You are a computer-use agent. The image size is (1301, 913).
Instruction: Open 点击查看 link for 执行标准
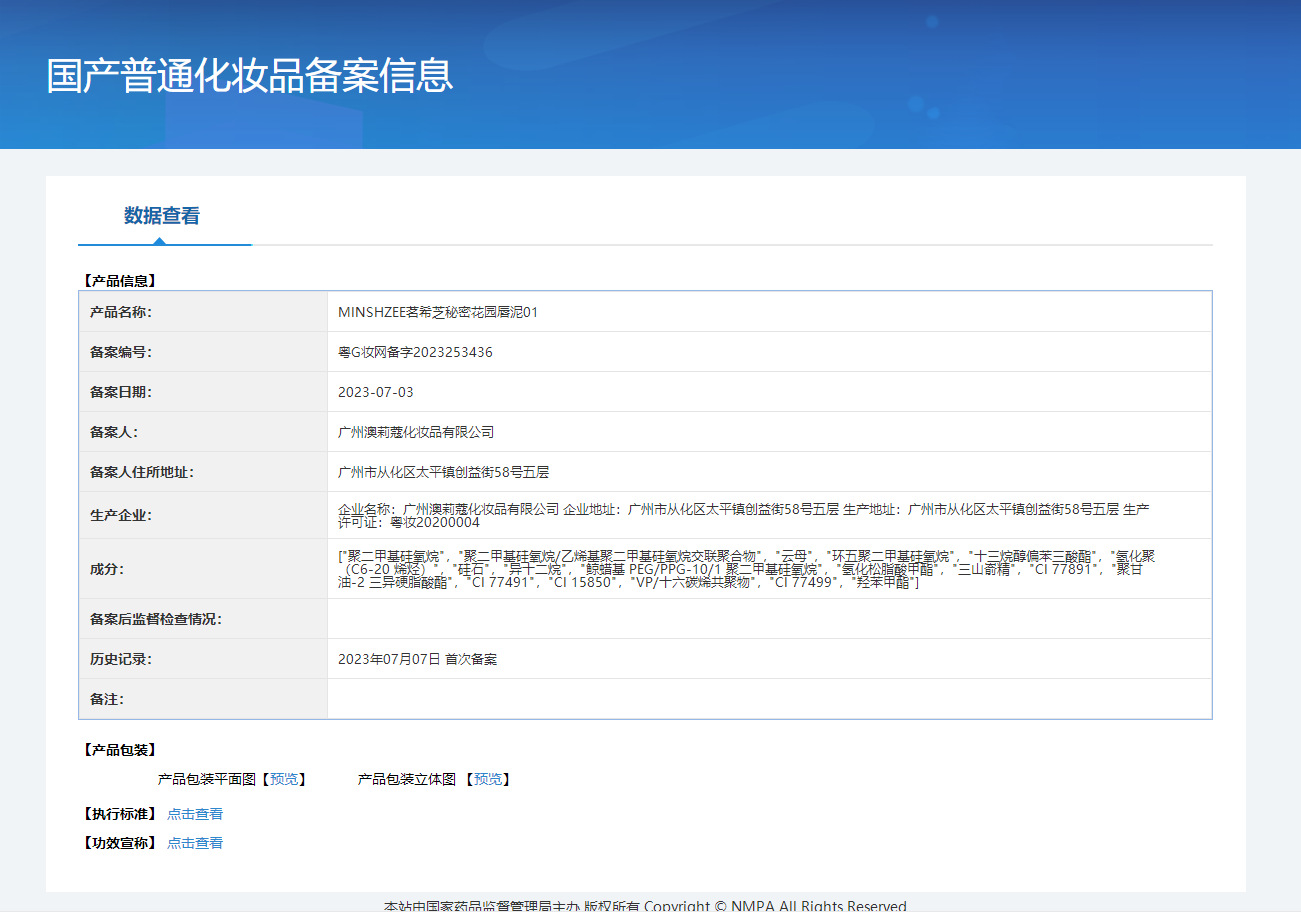pyautogui.click(x=195, y=814)
